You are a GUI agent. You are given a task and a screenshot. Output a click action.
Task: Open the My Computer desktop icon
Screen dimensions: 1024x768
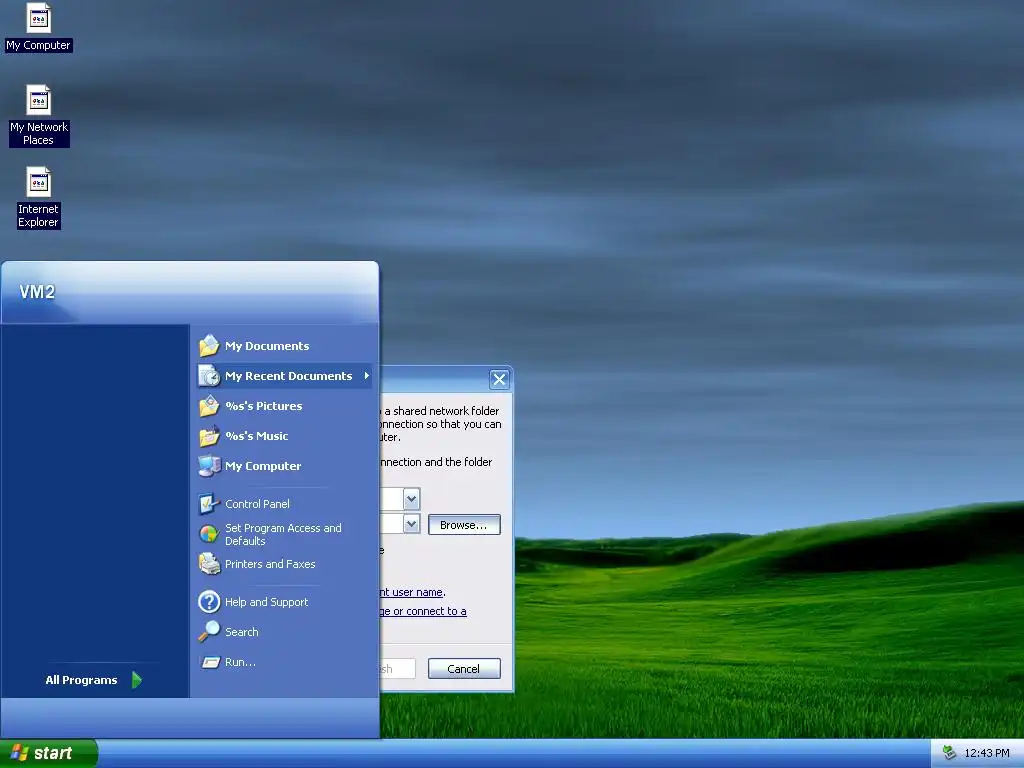39,27
